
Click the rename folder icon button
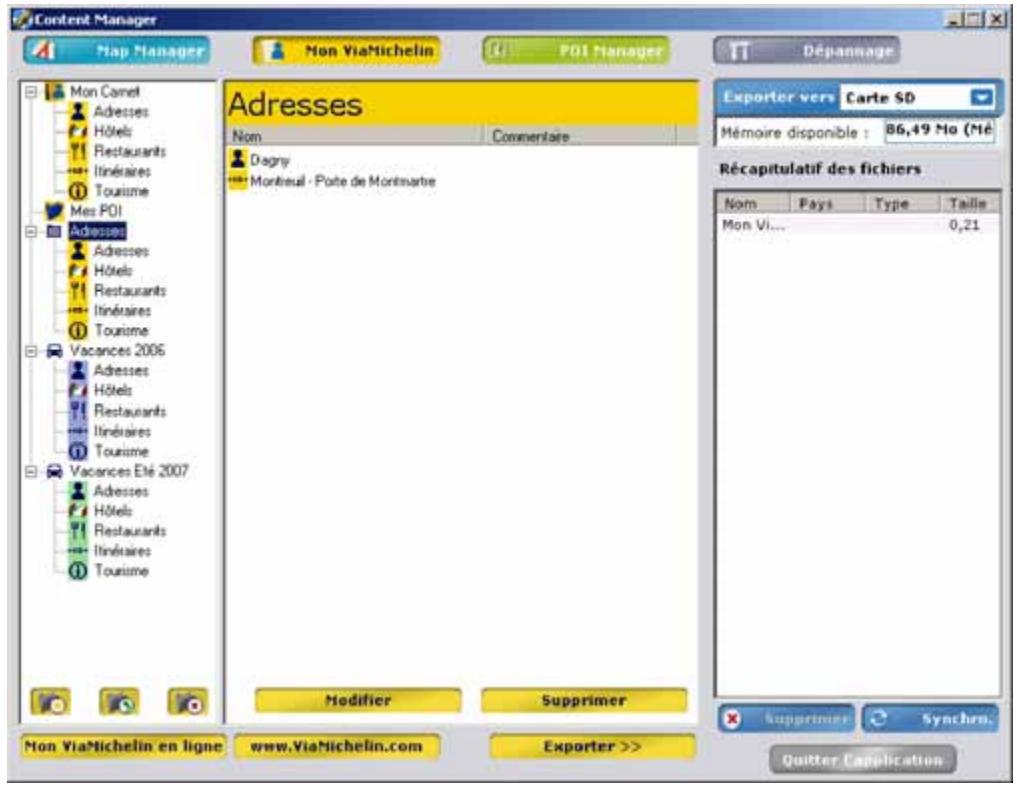[x=119, y=702]
